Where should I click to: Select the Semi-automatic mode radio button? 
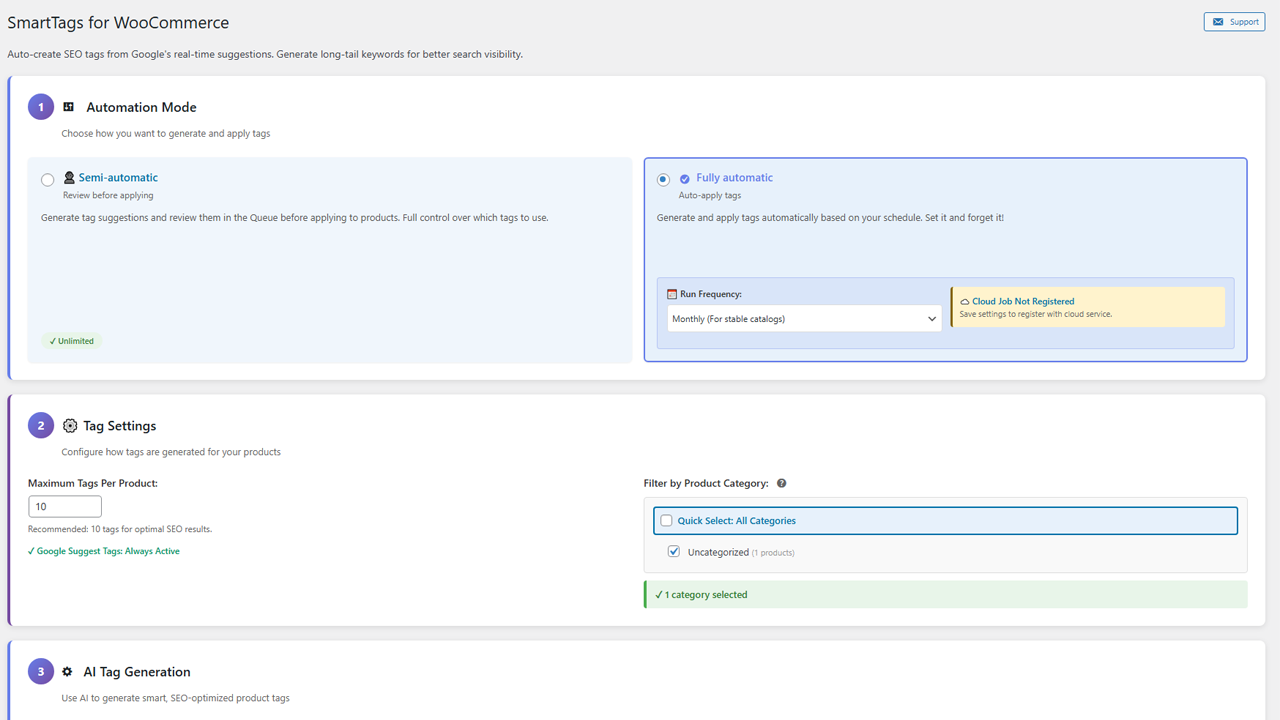tap(47, 179)
